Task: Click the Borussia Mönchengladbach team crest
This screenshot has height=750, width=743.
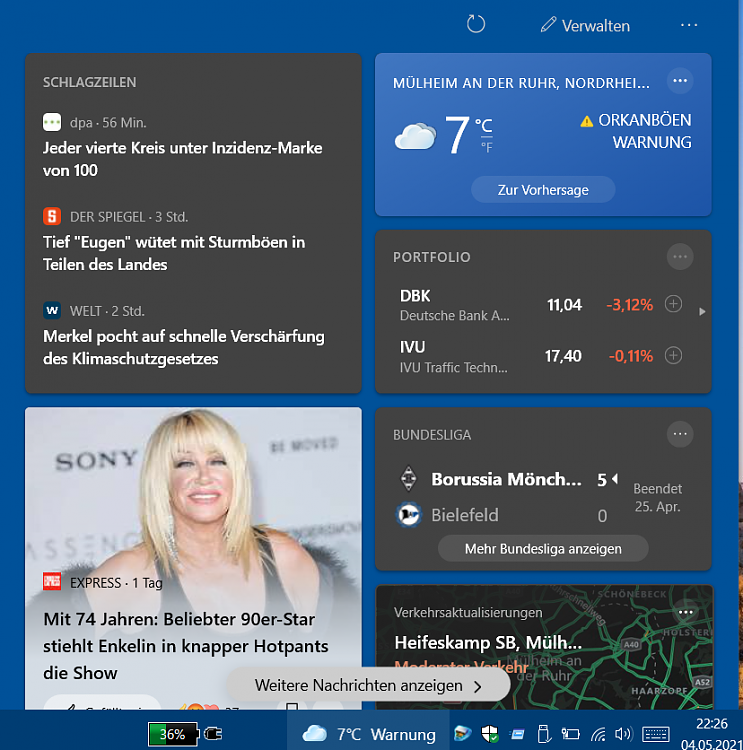Action: coord(409,478)
